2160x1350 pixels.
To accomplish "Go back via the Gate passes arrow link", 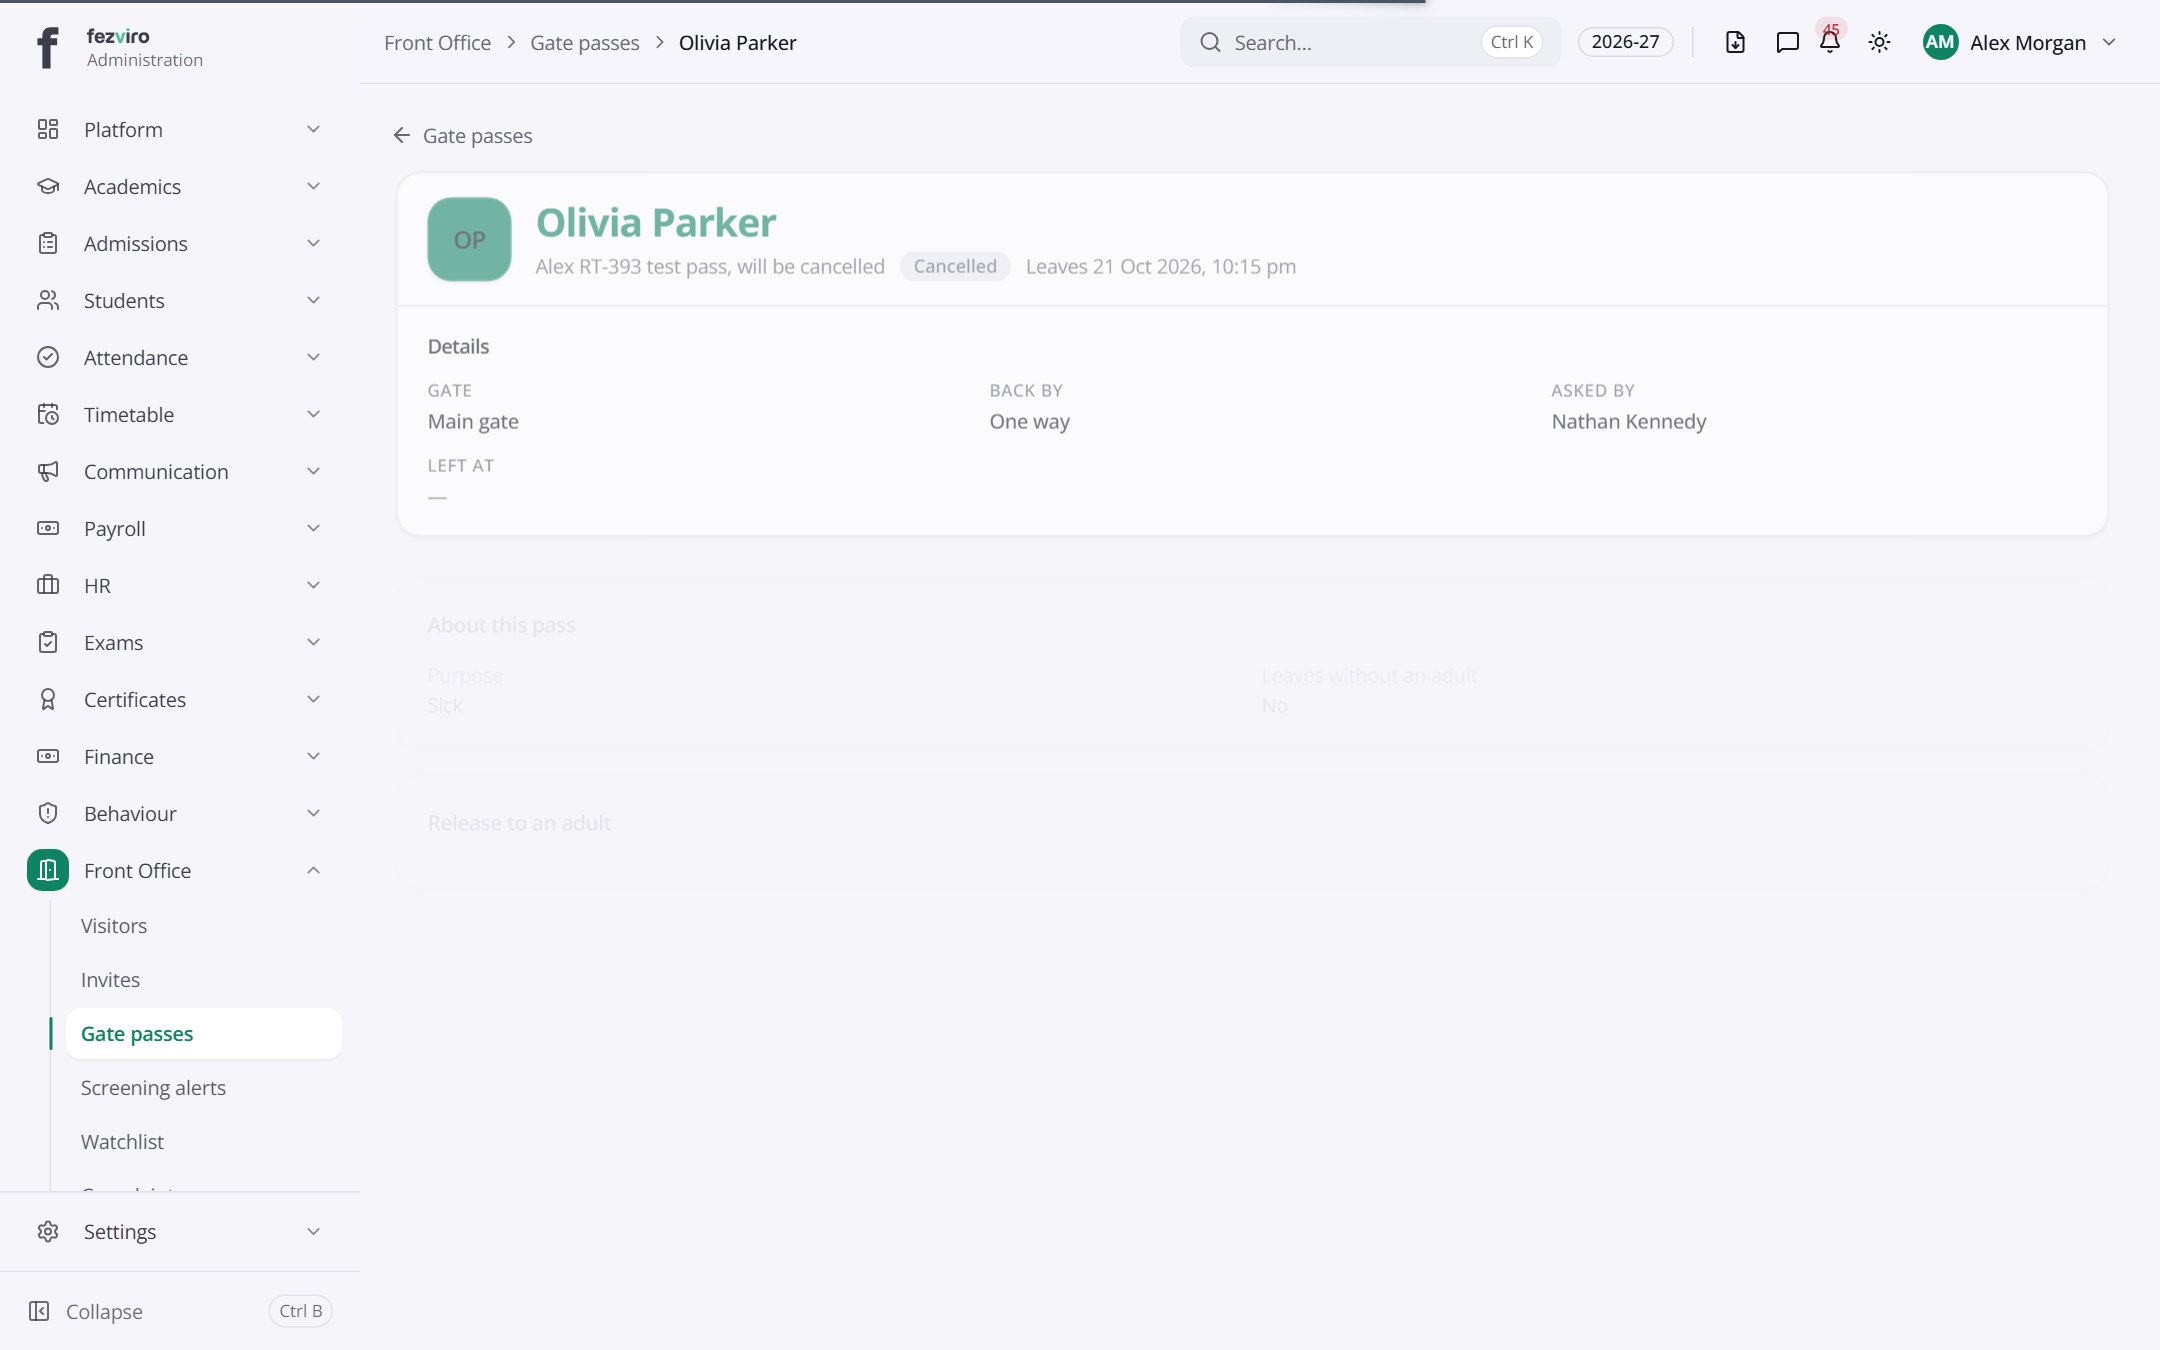I will pyautogui.click(x=462, y=135).
